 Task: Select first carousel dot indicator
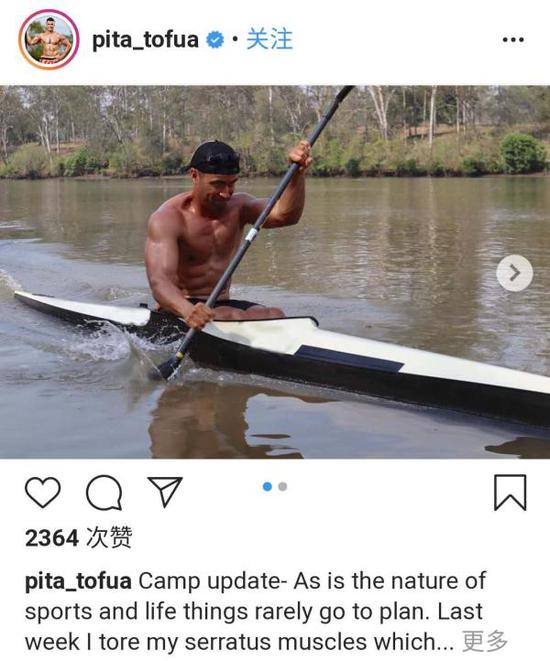point(267,486)
